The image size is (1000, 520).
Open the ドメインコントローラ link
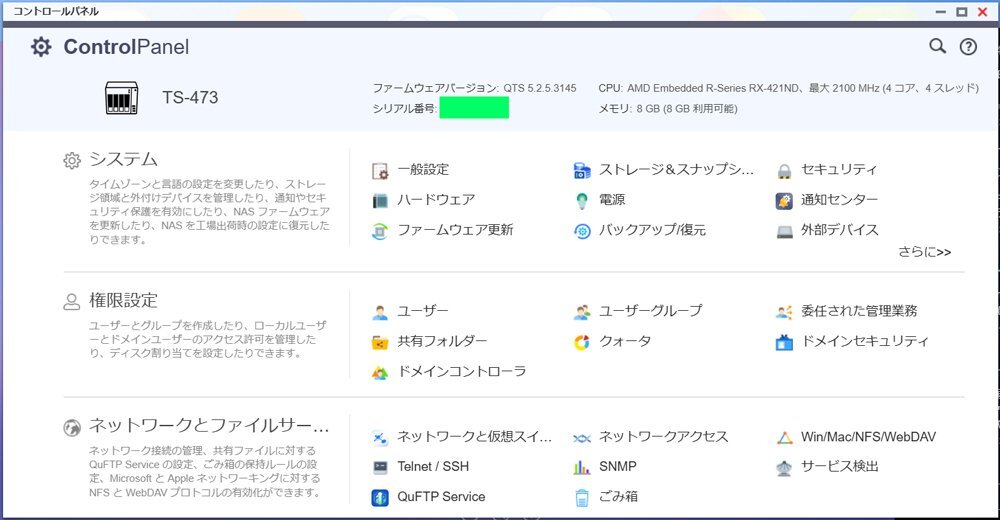tap(462, 371)
